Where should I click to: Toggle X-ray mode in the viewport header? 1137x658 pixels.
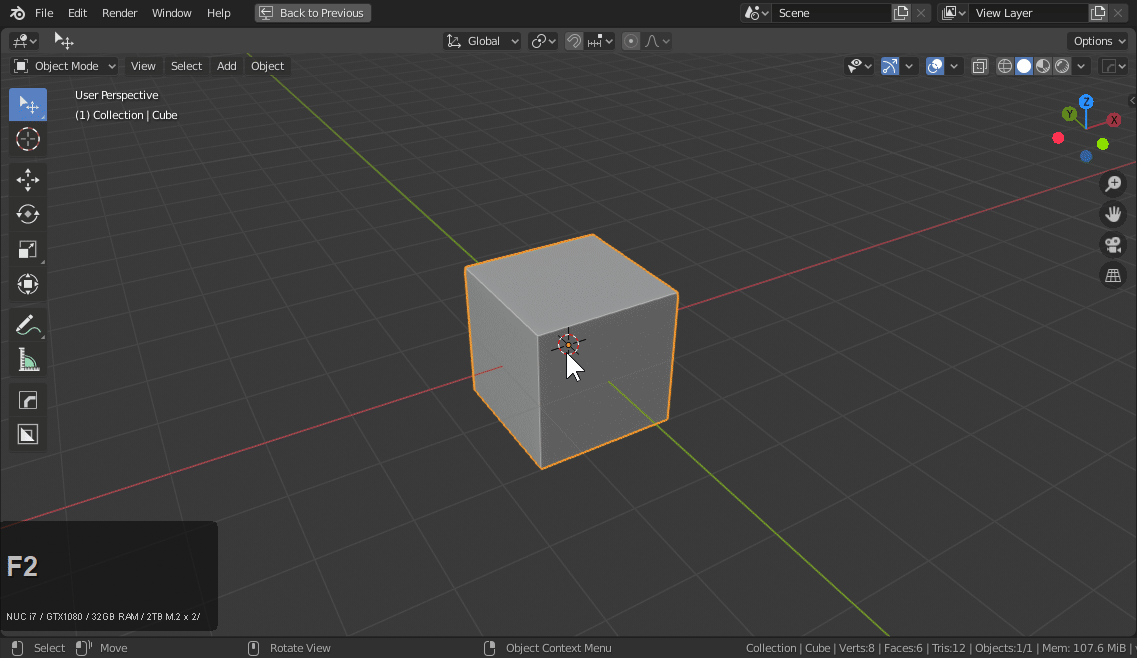tap(980, 66)
